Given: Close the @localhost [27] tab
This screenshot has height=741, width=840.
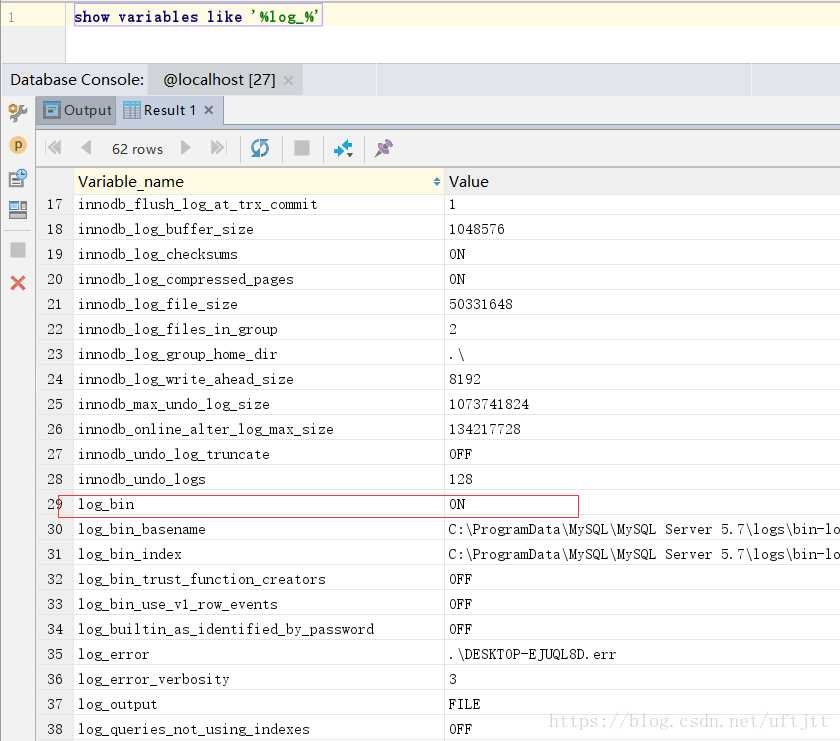Looking at the screenshot, I should [288, 81].
